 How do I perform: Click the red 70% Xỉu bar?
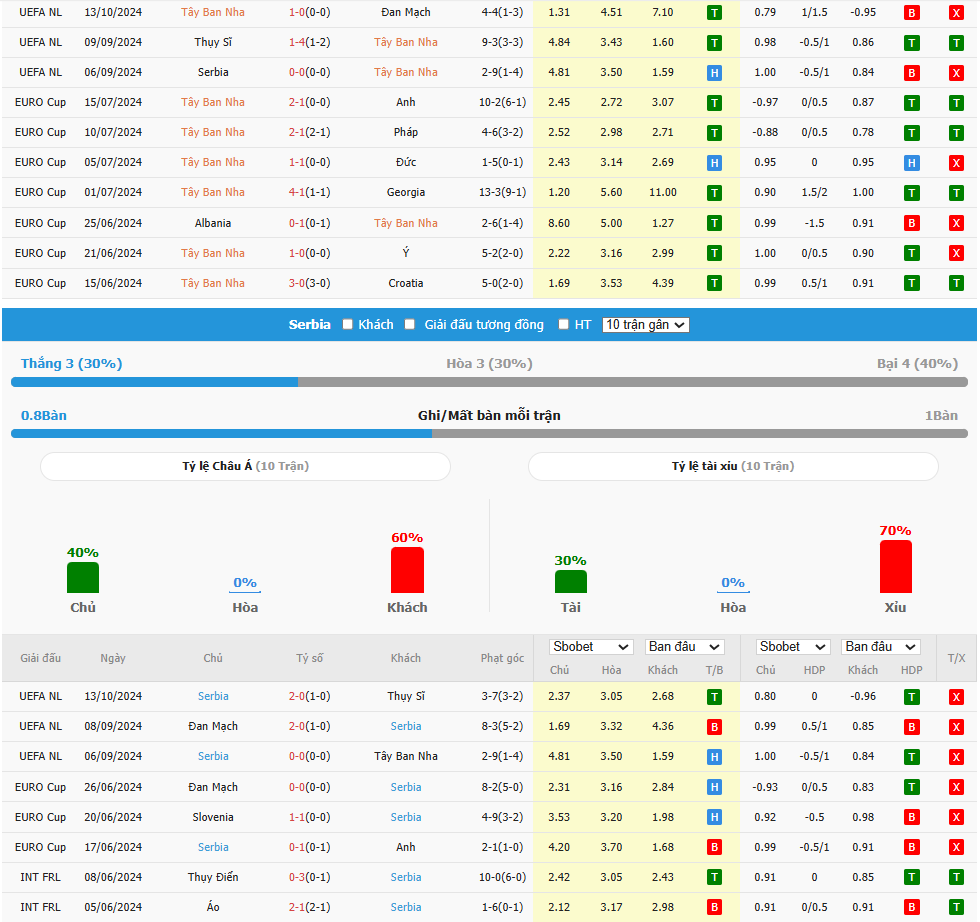click(x=896, y=566)
